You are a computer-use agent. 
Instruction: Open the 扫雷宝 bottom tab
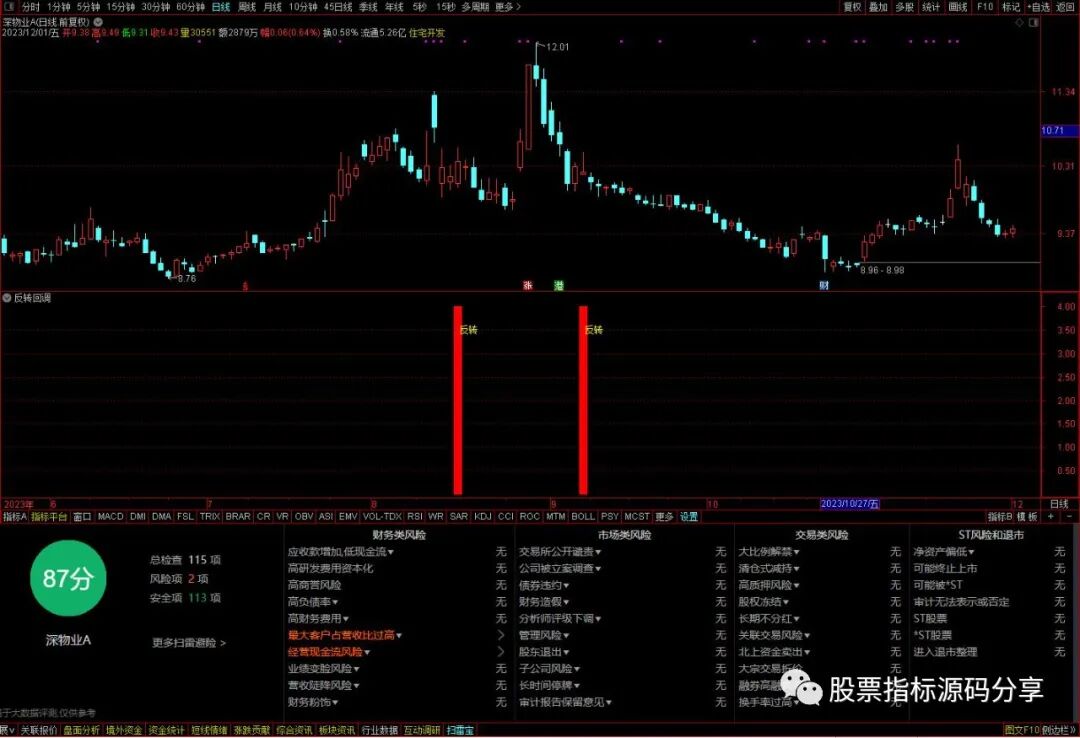coord(460,730)
